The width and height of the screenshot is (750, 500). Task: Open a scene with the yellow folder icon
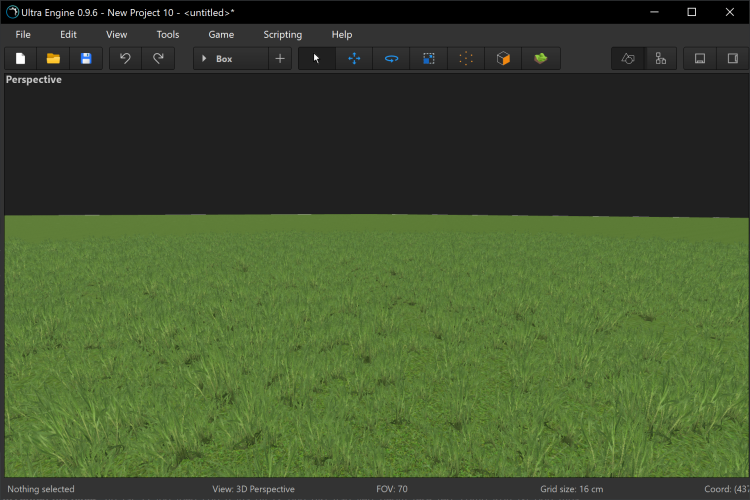[53, 58]
